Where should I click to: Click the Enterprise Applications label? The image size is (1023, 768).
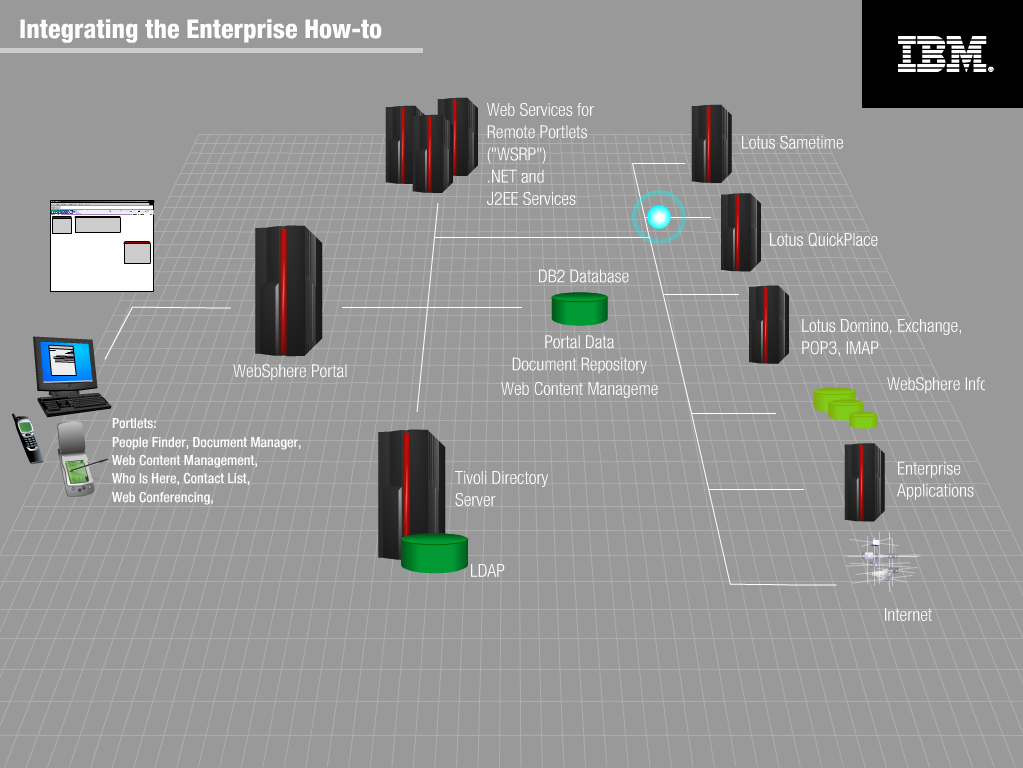click(936, 480)
